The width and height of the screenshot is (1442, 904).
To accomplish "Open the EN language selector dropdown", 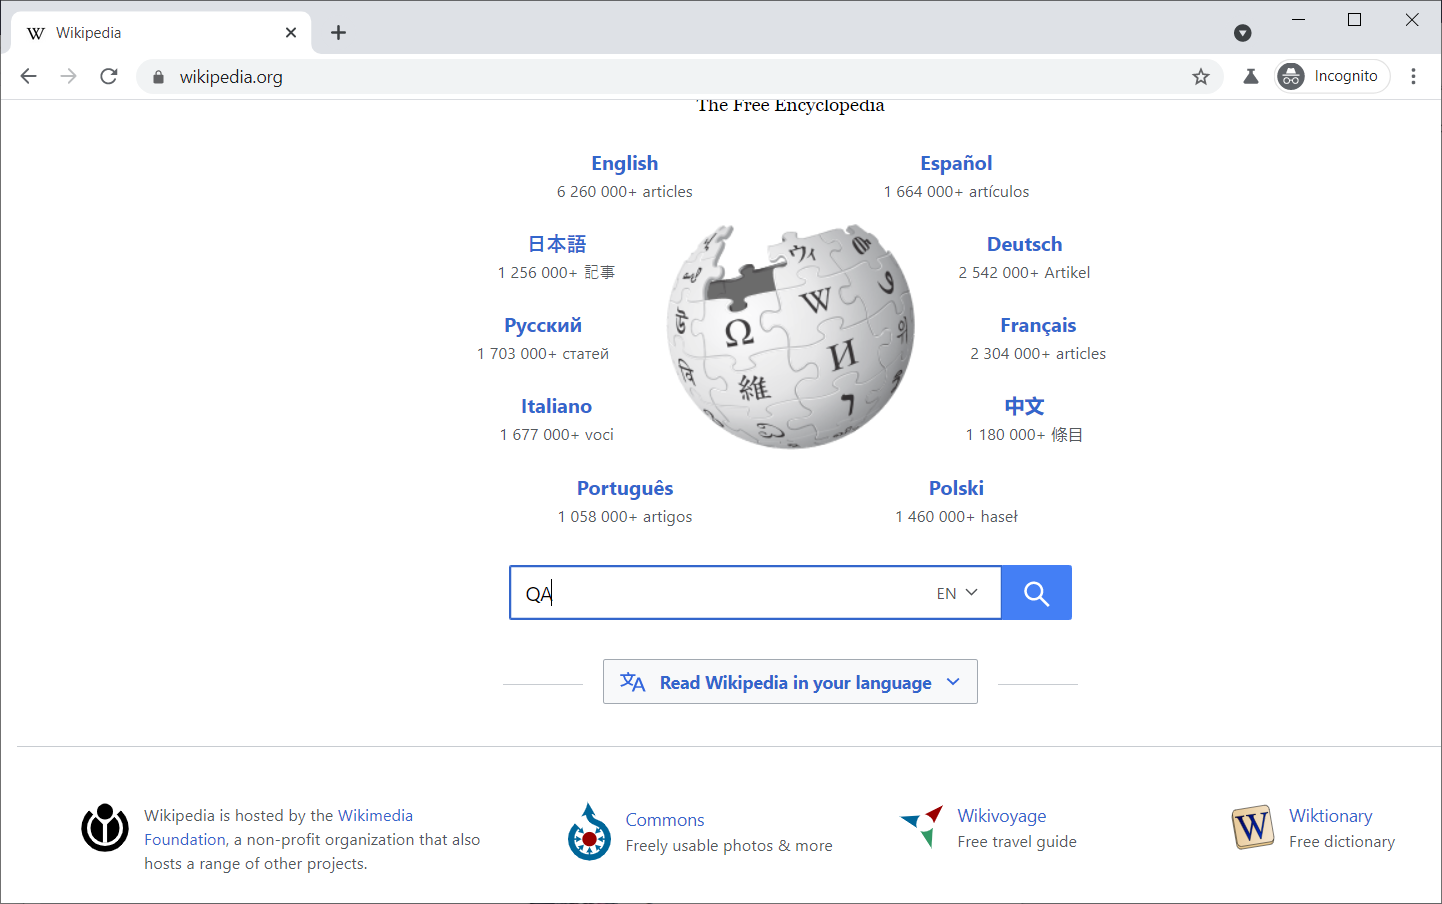I will click(x=954, y=592).
